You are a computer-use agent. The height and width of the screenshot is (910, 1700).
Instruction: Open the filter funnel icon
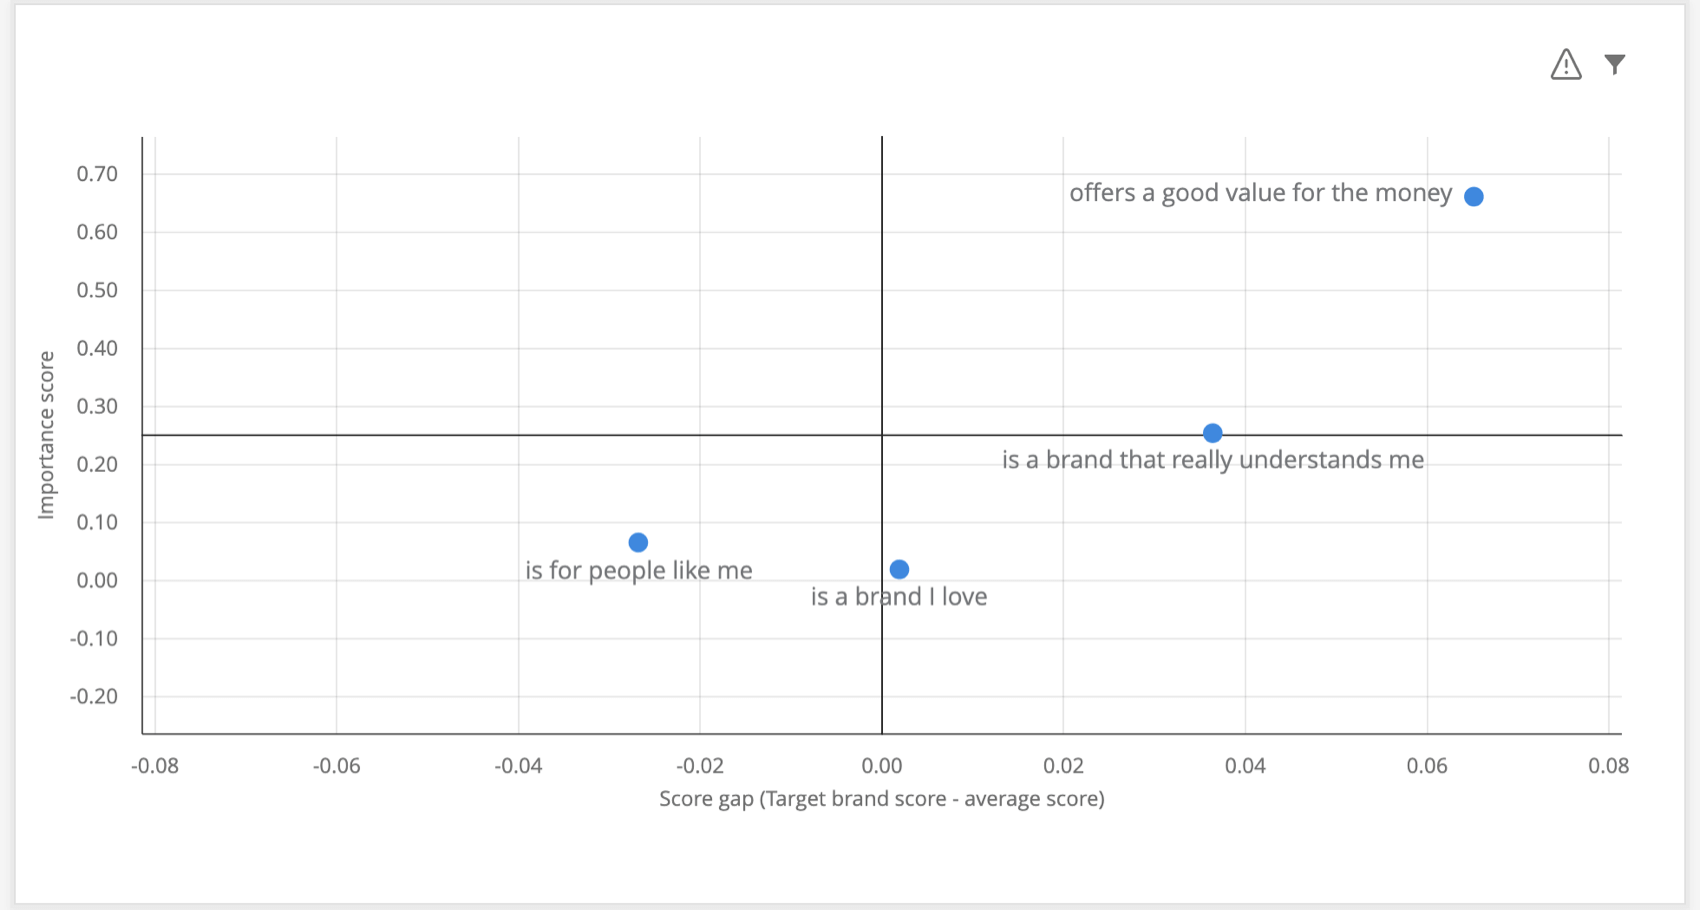(1614, 64)
